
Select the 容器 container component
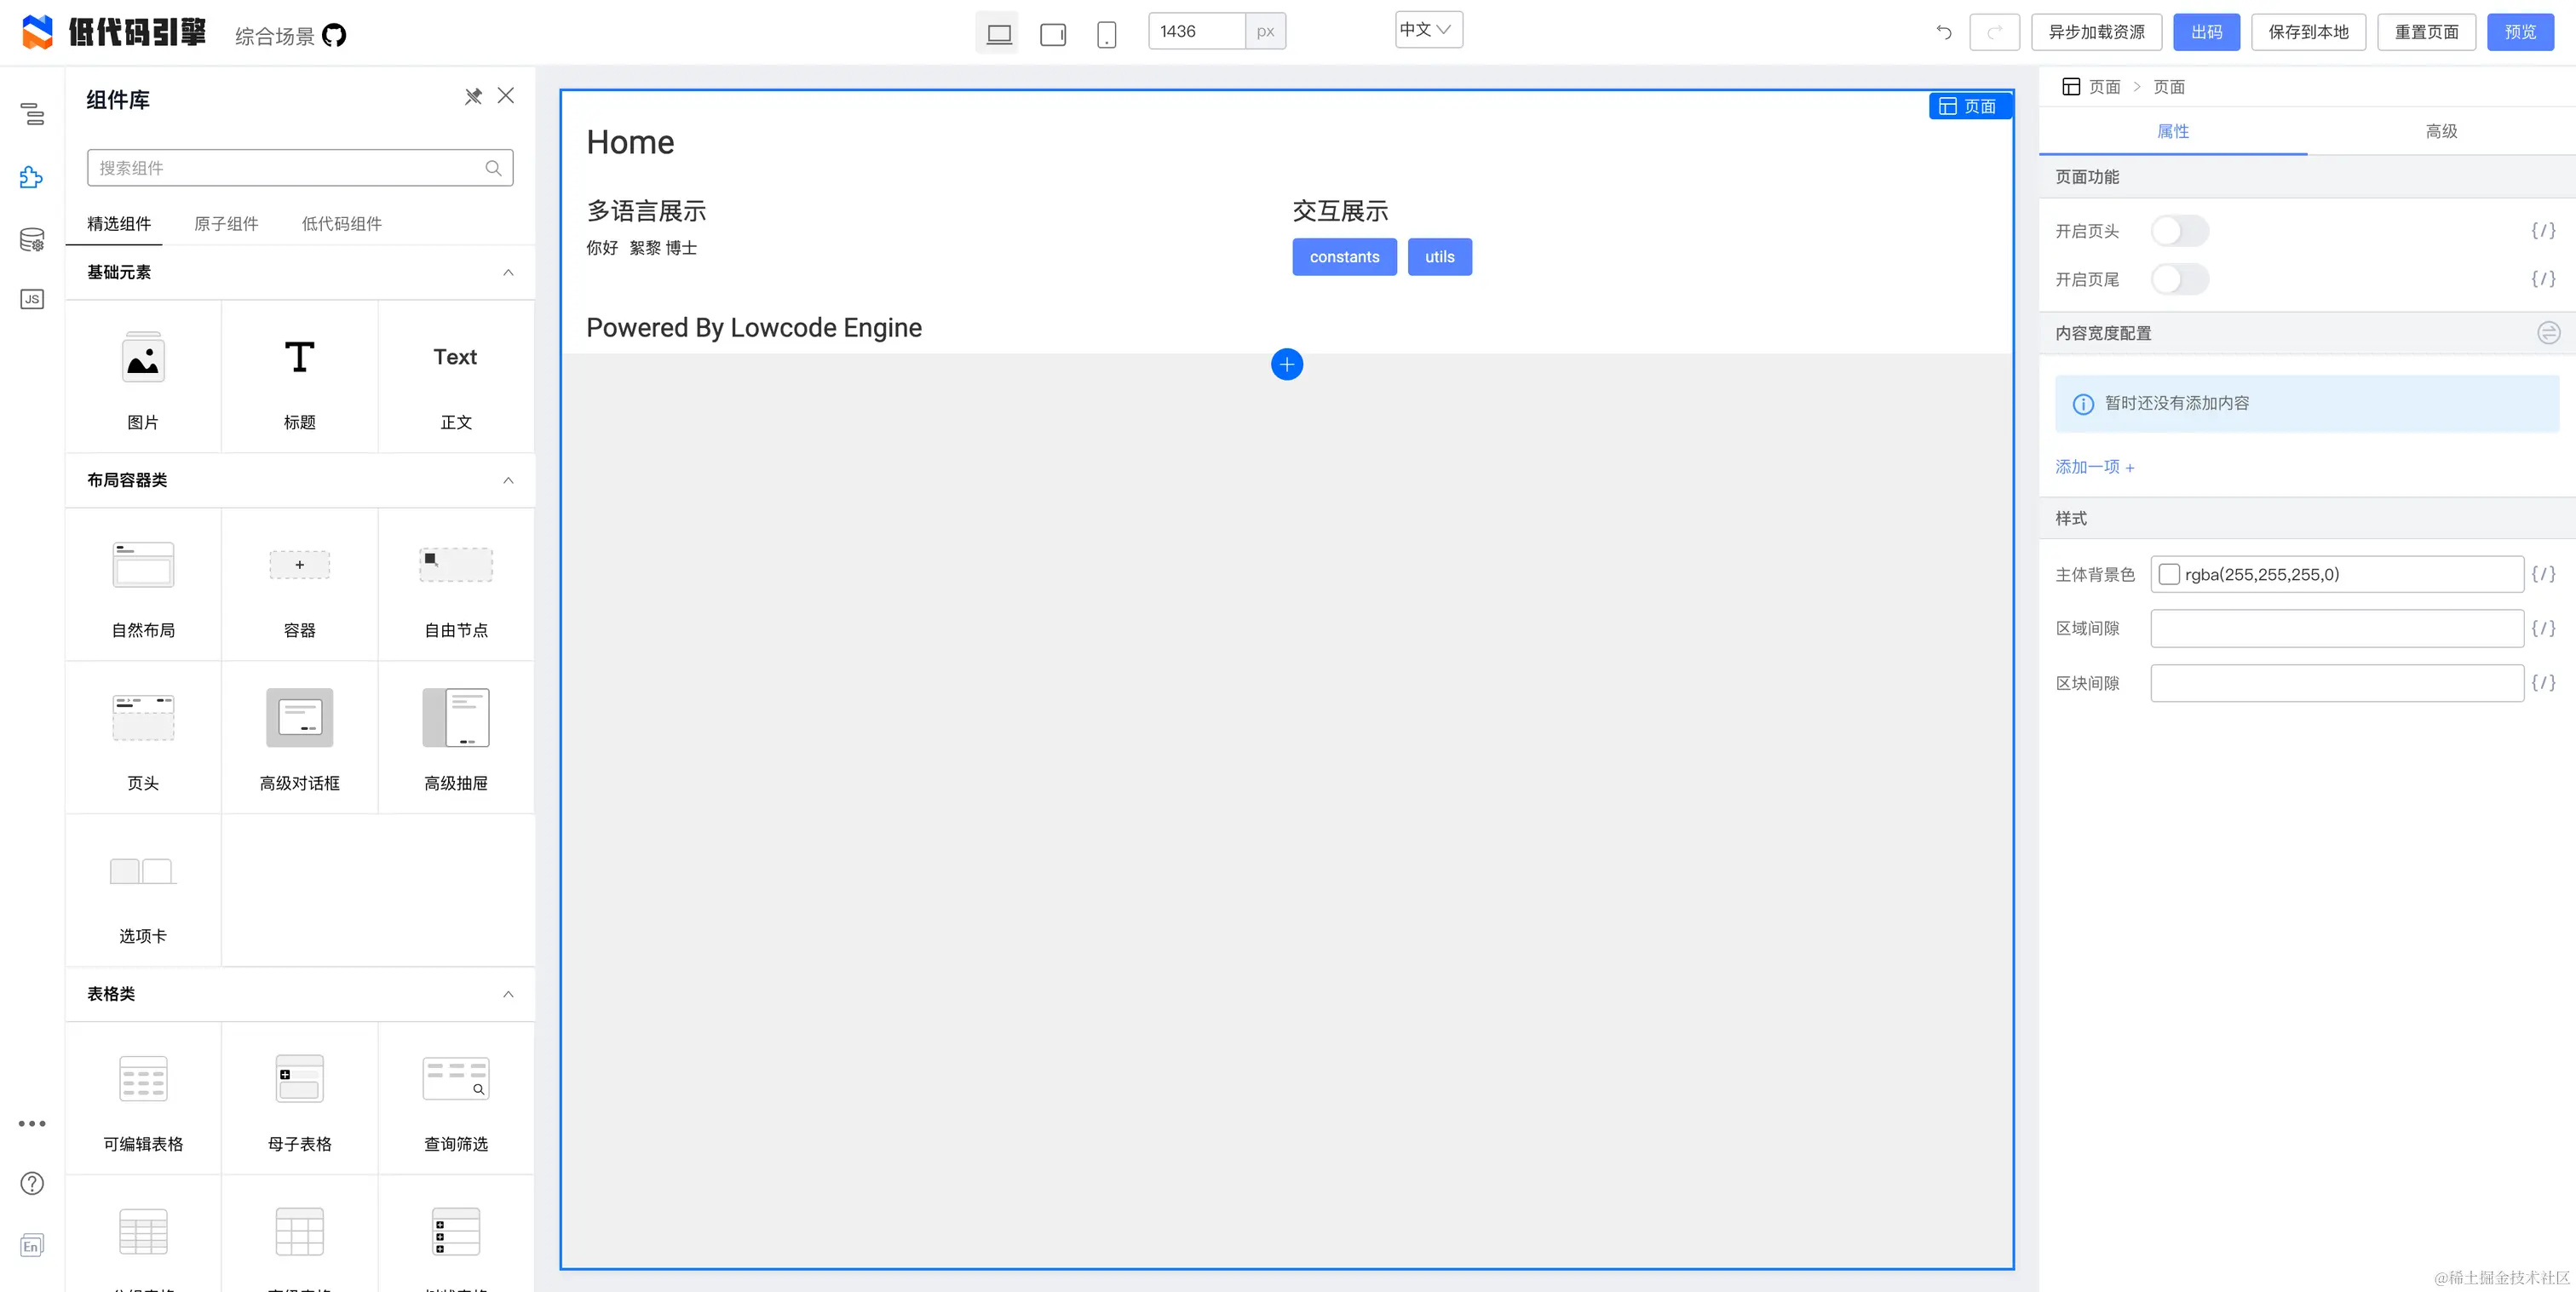pyautogui.click(x=299, y=585)
